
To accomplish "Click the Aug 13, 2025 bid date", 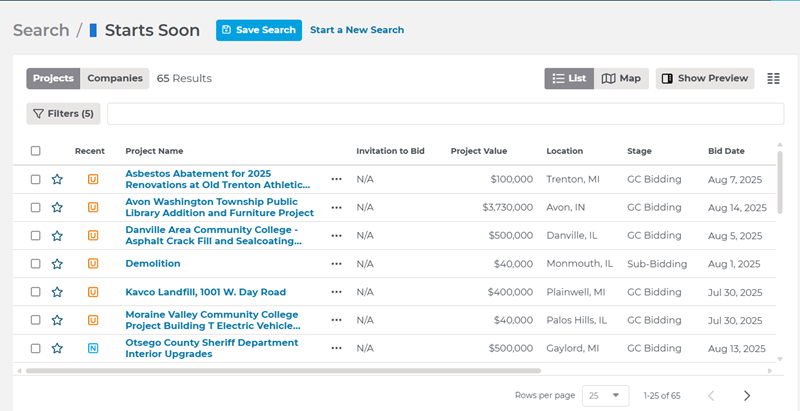I will tap(737, 348).
